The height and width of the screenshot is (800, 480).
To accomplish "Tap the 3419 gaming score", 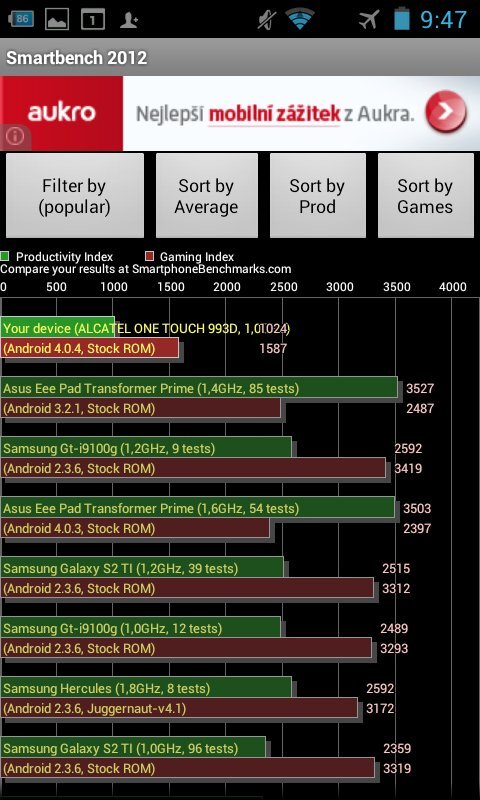I will [x=408, y=468].
